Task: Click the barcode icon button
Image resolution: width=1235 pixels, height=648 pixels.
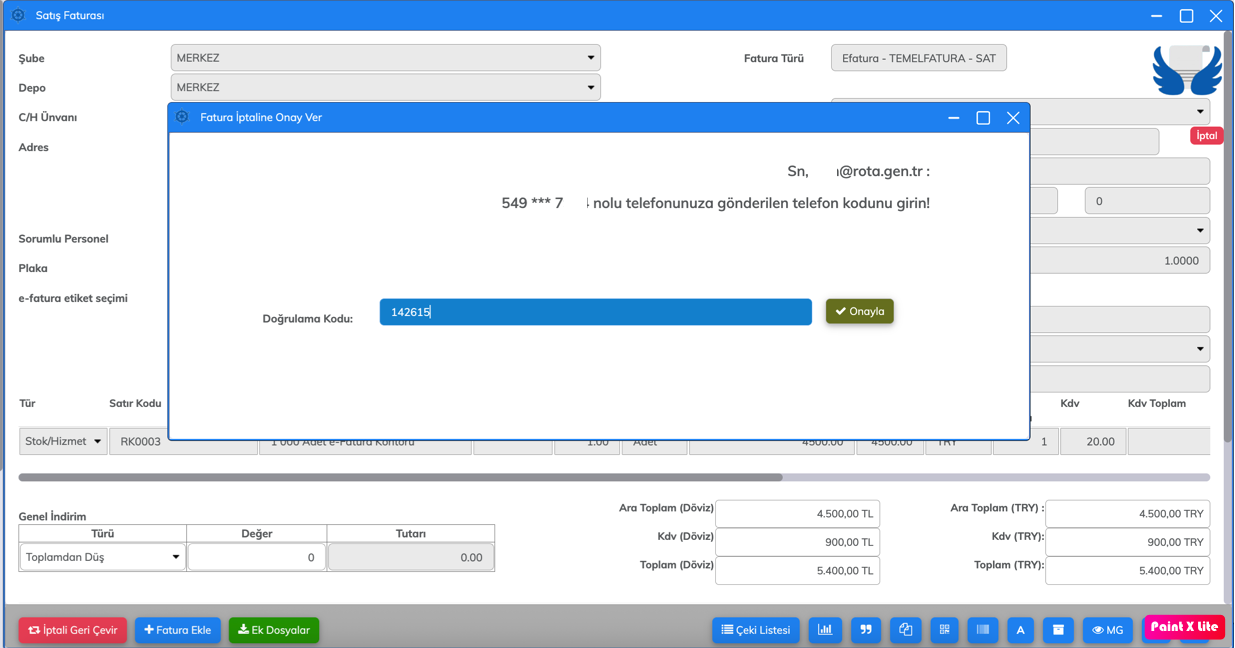Action: coord(983,630)
